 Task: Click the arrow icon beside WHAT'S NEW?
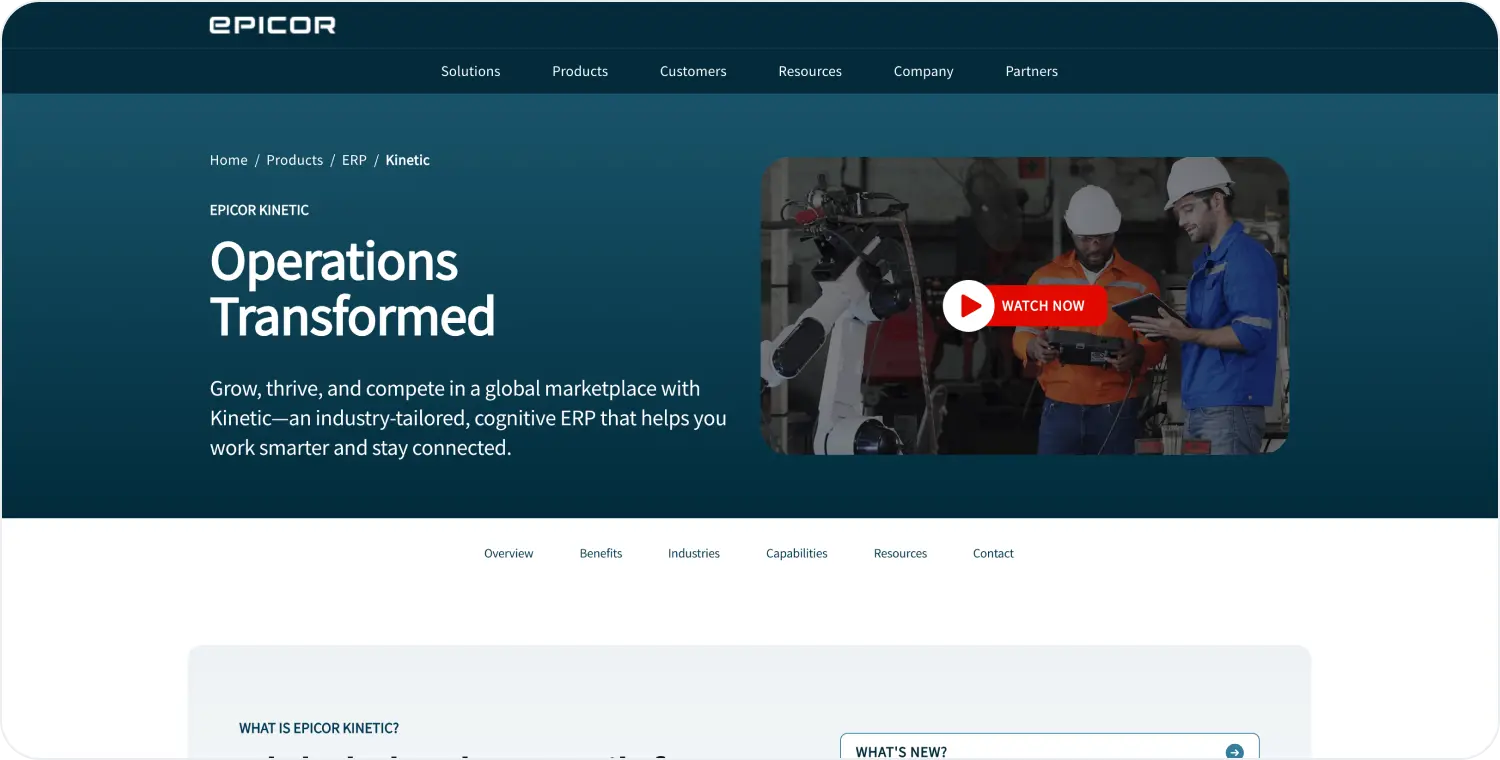click(1235, 752)
